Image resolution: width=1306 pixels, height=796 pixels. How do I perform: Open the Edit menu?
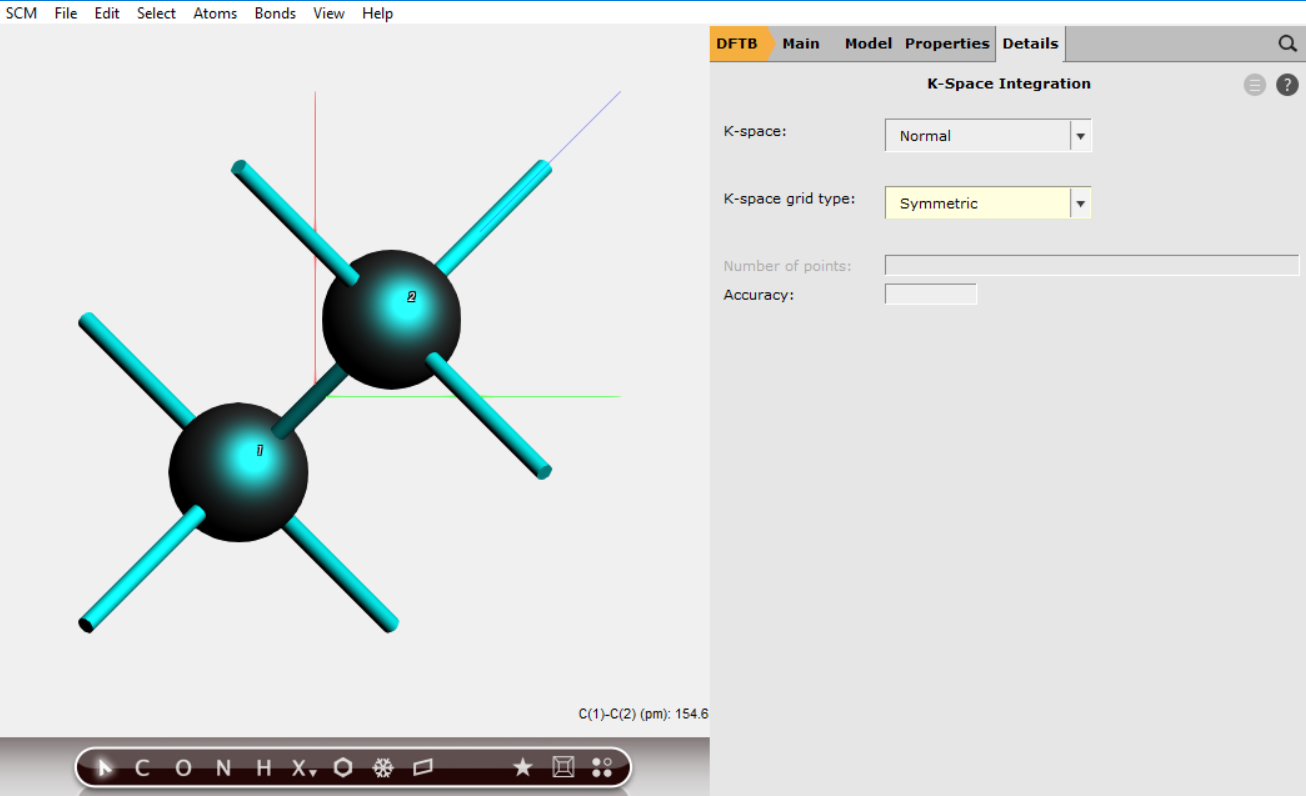[x=107, y=13]
